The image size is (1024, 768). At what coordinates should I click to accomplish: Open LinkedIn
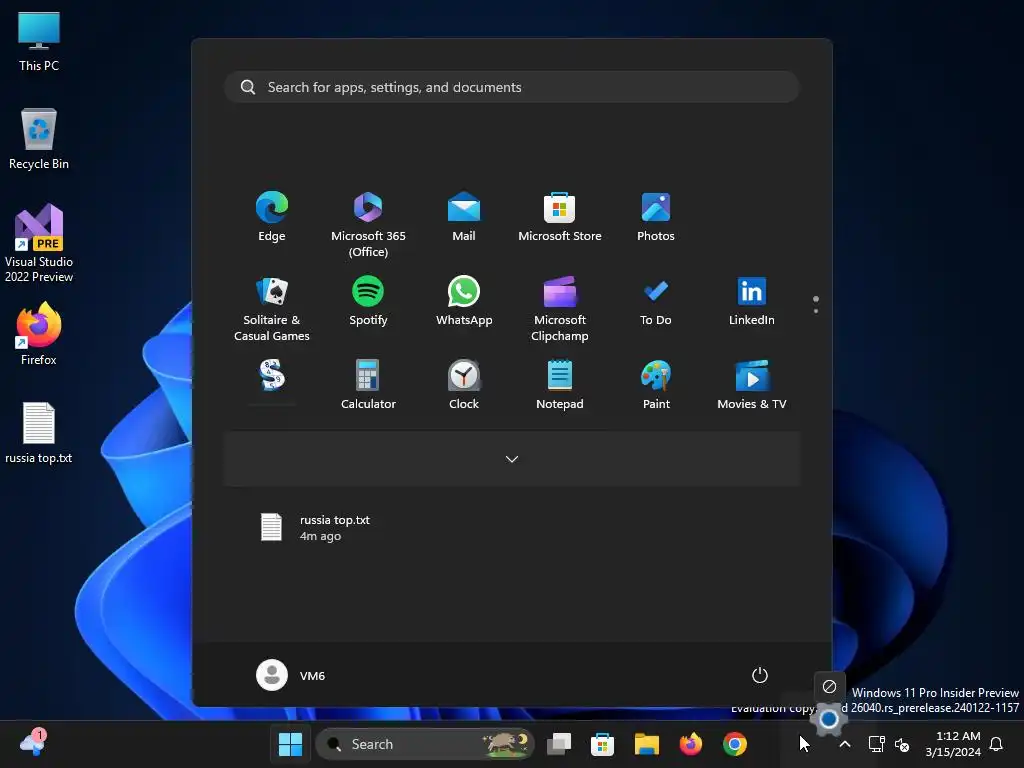[752, 301]
